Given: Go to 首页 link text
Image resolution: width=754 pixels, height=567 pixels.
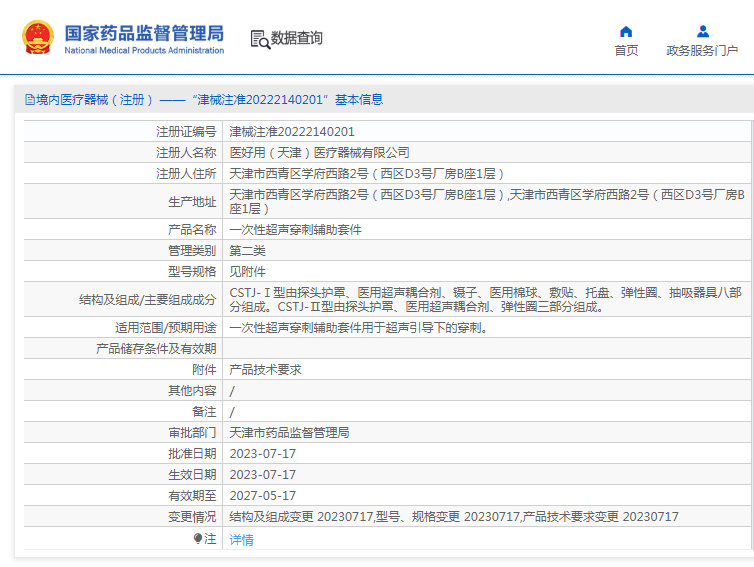Looking at the screenshot, I should 626,50.
